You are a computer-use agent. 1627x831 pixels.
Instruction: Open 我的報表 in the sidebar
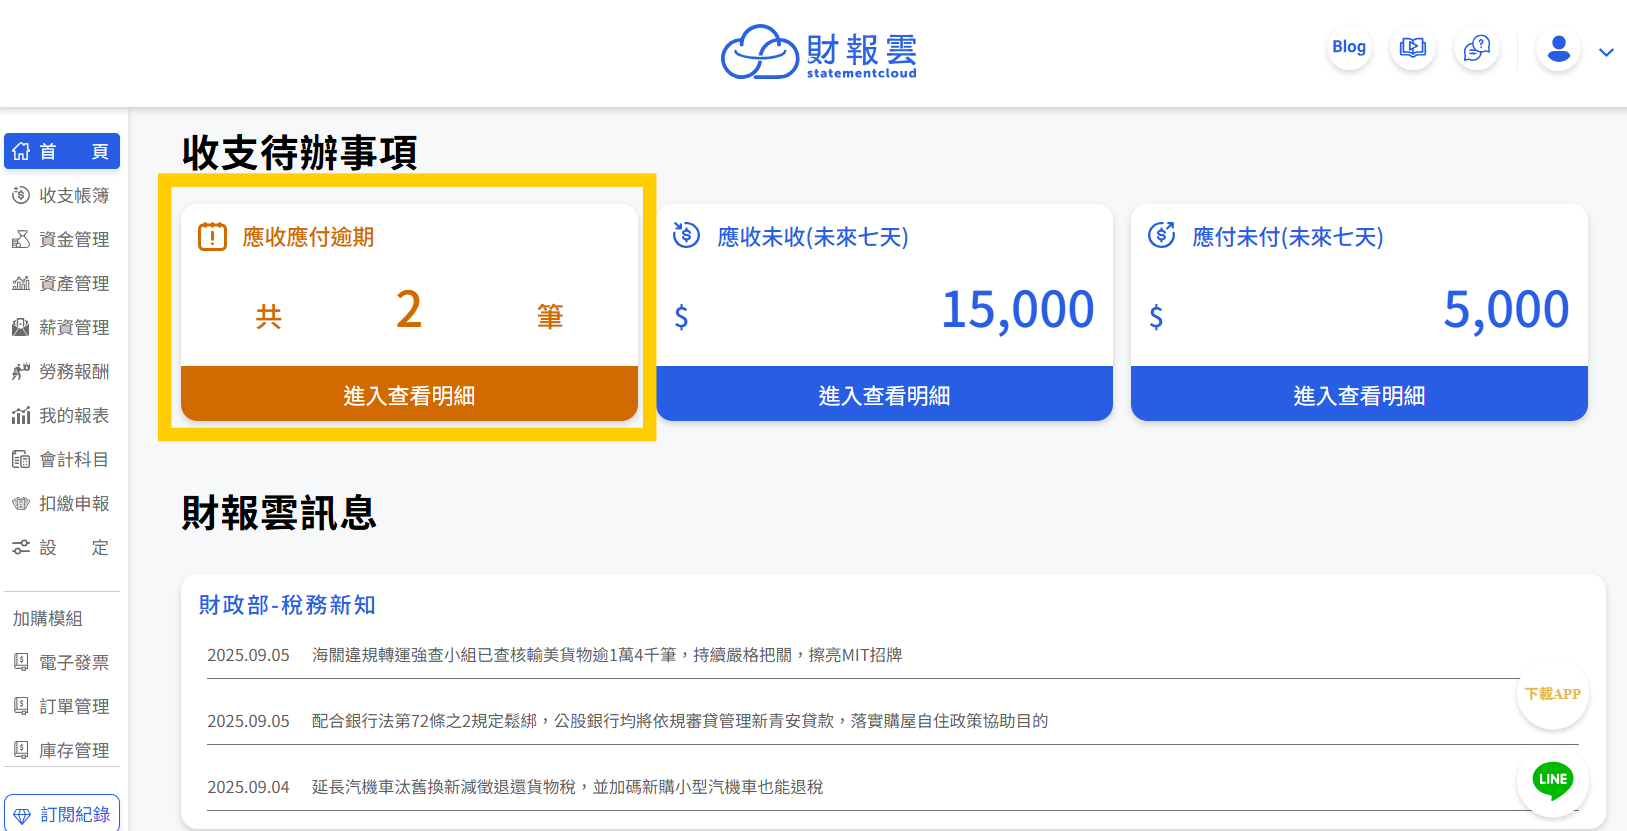(x=62, y=415)
